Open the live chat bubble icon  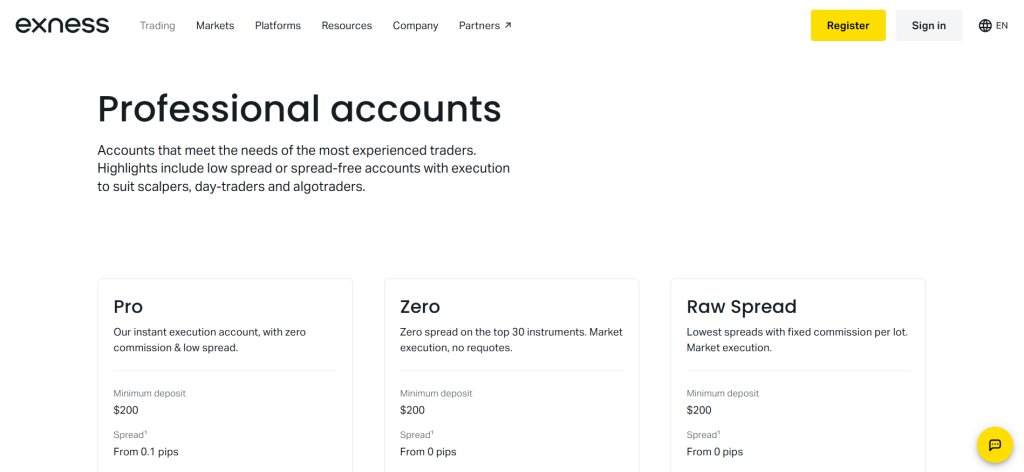pyautogui.click(x=994, y=445)
